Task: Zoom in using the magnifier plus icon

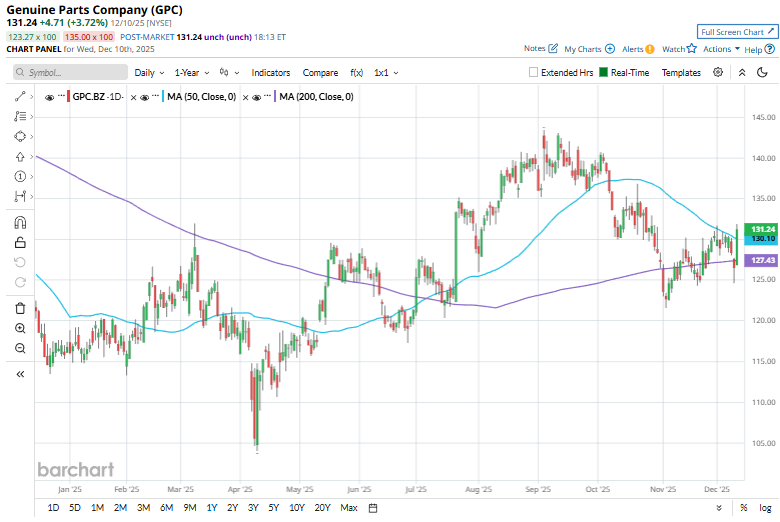Action: pos(20,328)
